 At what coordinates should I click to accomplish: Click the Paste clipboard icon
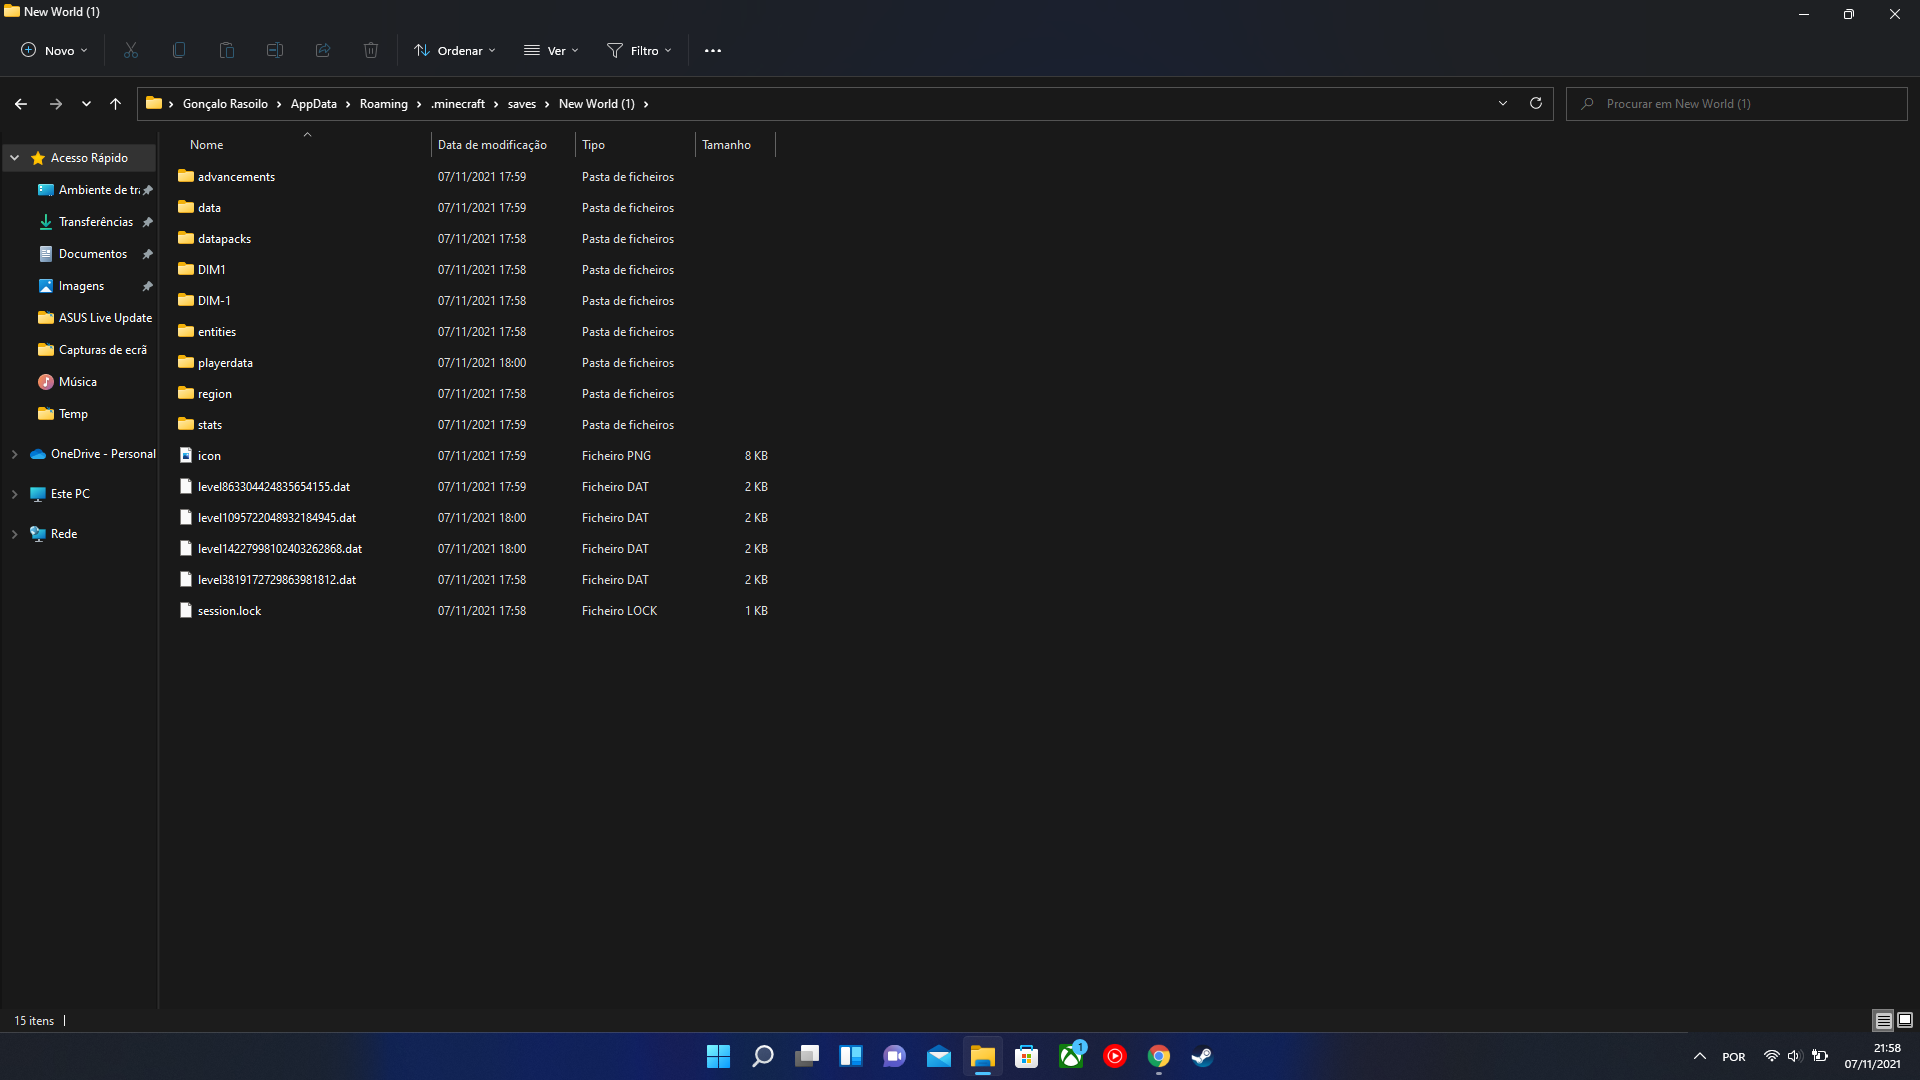[227, 50]
